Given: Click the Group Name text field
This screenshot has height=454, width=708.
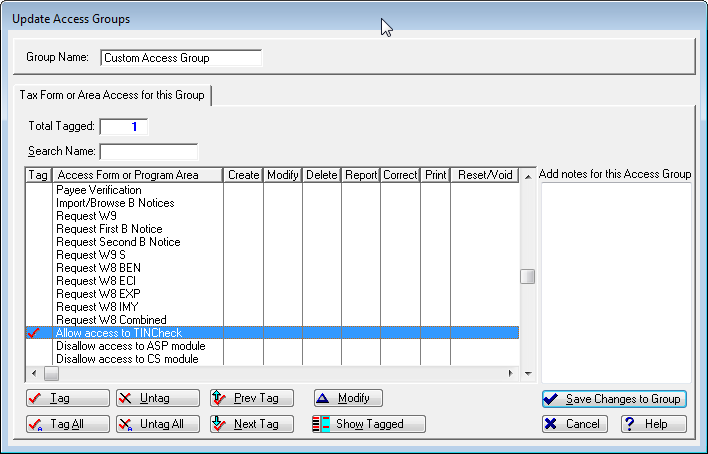Looking at the screenshot, I should pyautogui.click(x=180, y=58).
